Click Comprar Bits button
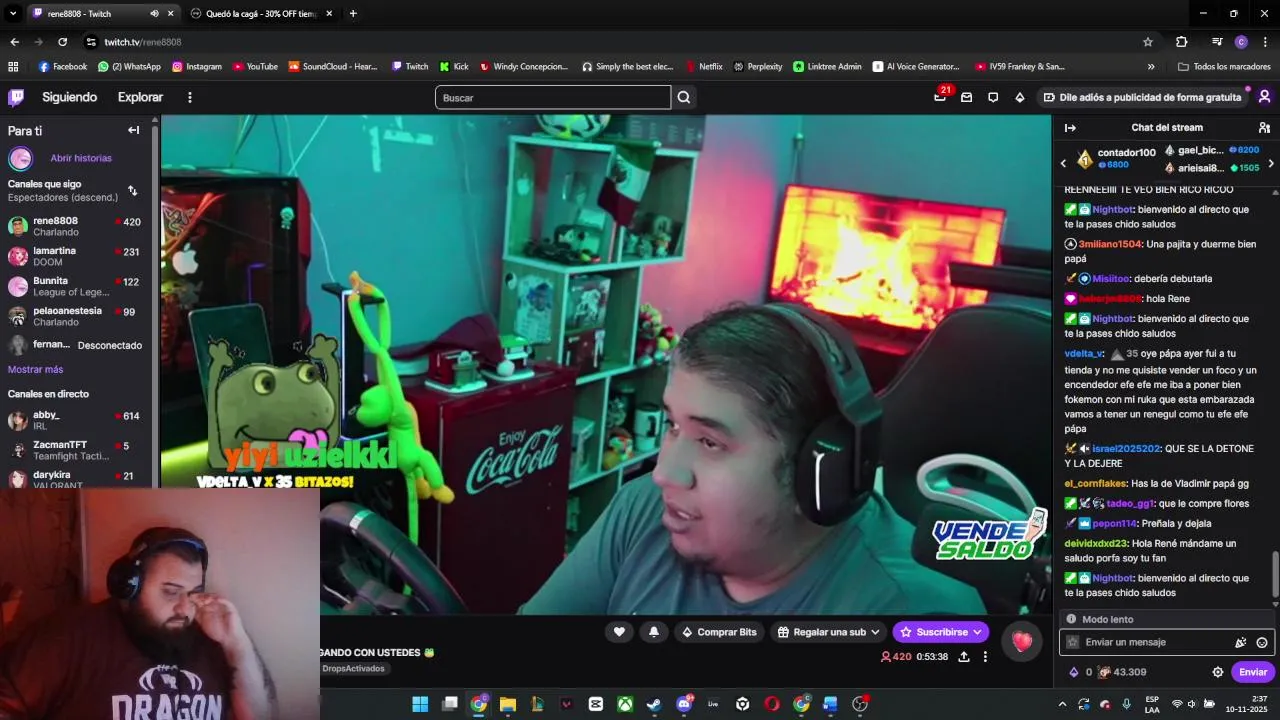Image resolution: width=1280 pixels, height=720 pixels. point(719,632)
